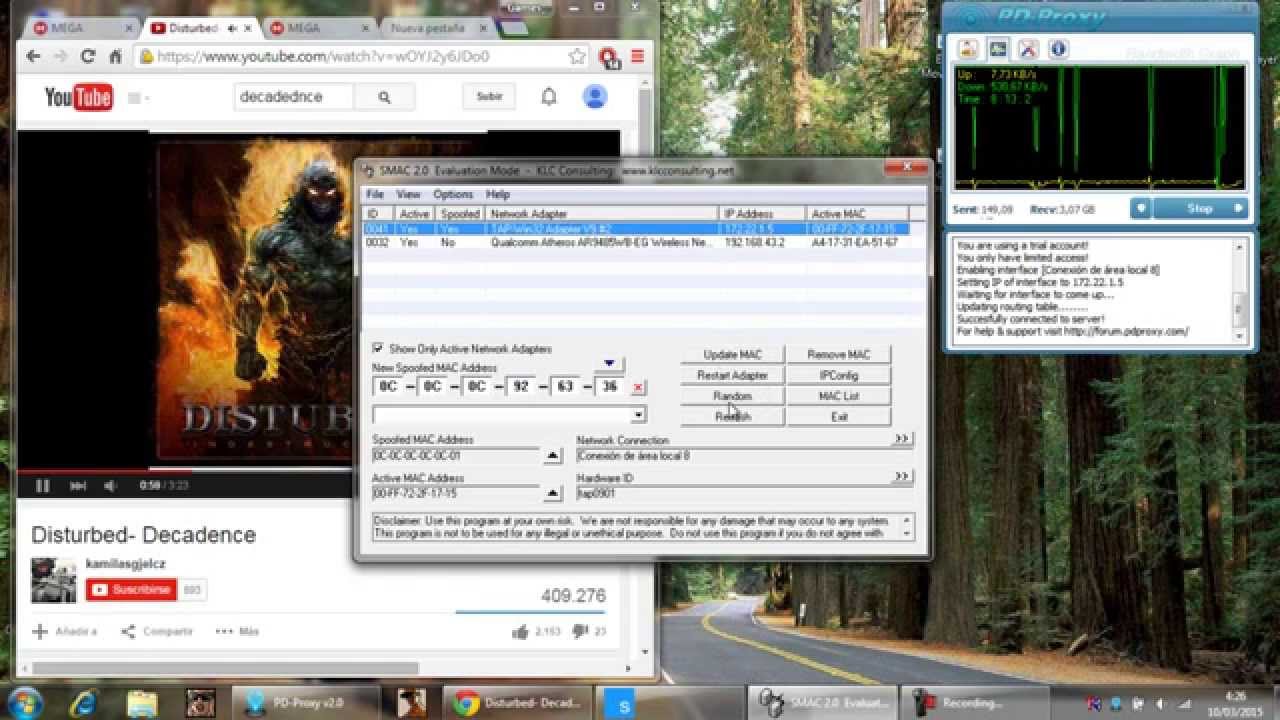Expand the Hardware ID details button
This screenshot has width=1280, height=720.
coord(901,477)
